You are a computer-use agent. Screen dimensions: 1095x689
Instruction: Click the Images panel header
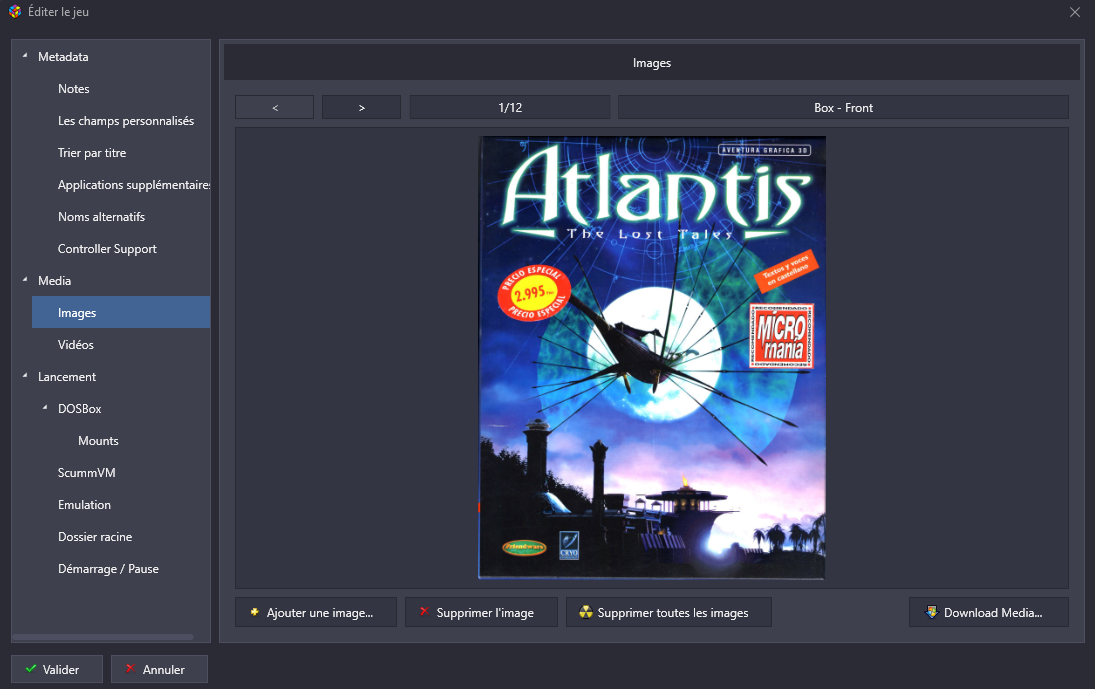pos(652,63)
